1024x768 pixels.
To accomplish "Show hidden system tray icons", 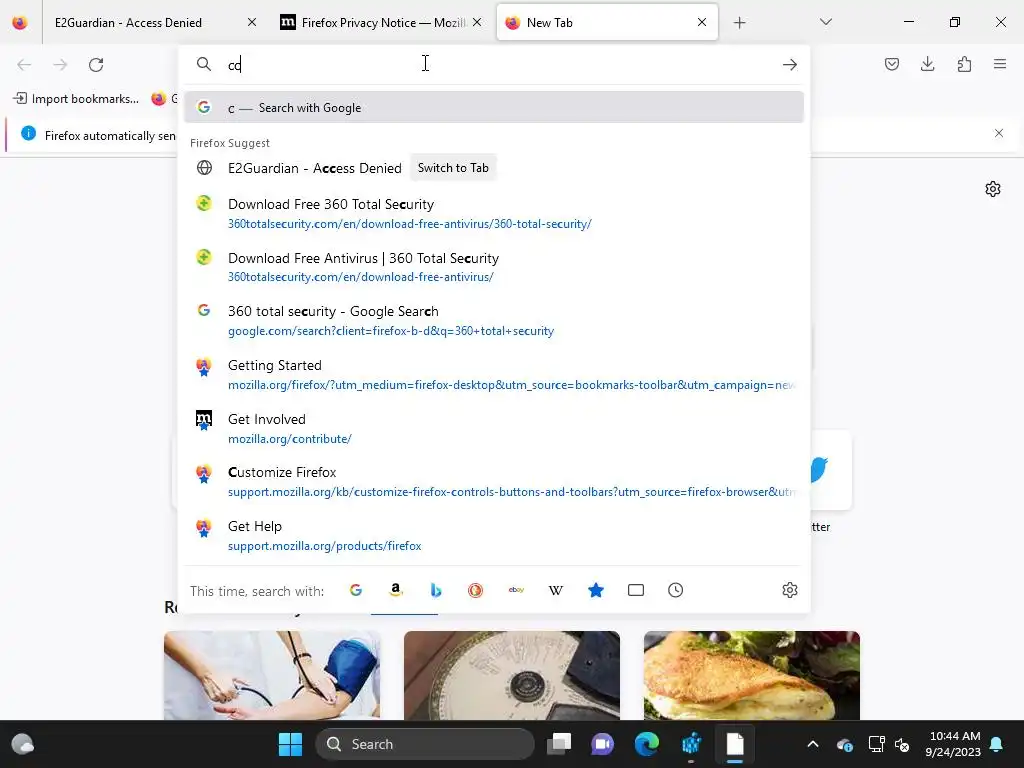I will (x=812, y=744).
